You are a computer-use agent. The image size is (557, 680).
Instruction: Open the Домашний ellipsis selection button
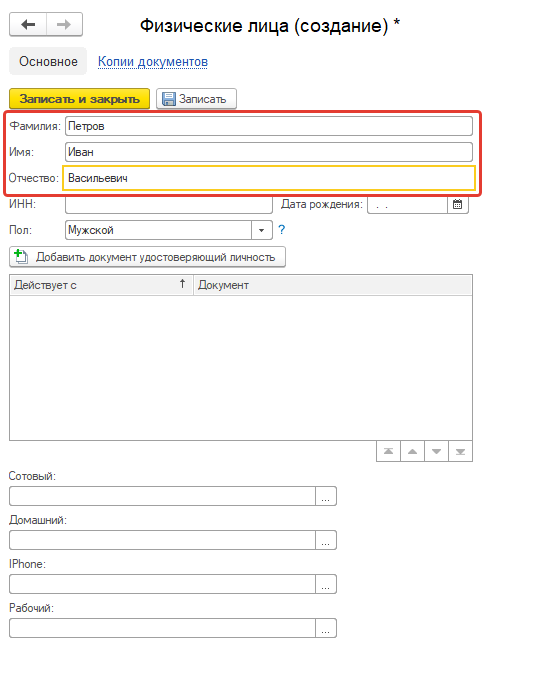tap(326, 540)
